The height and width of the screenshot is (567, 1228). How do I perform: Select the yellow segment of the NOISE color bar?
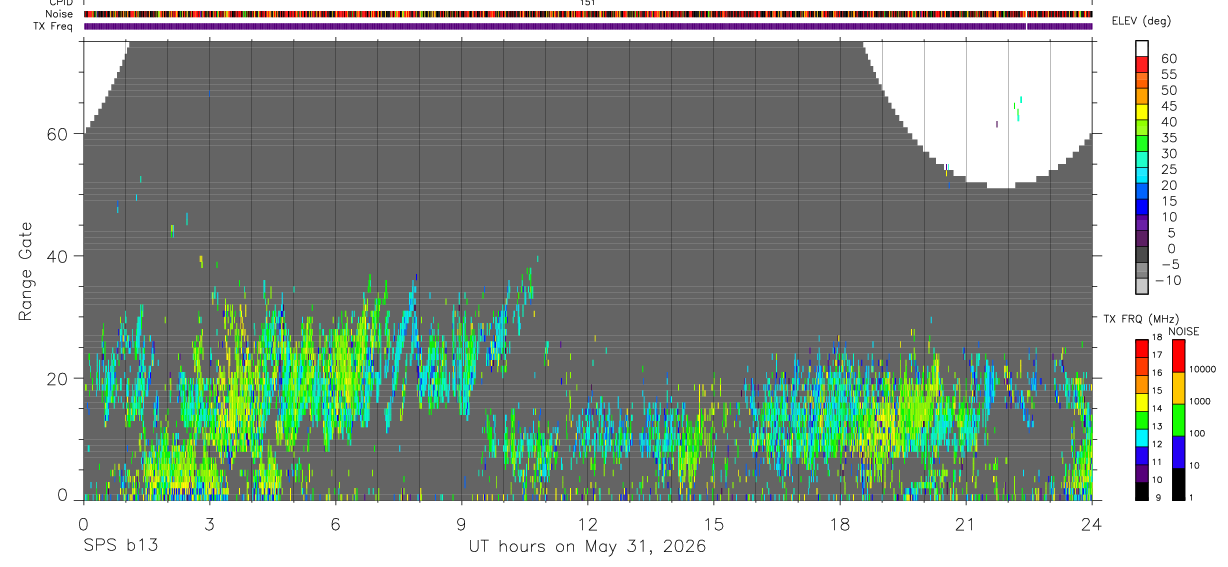1177,387
